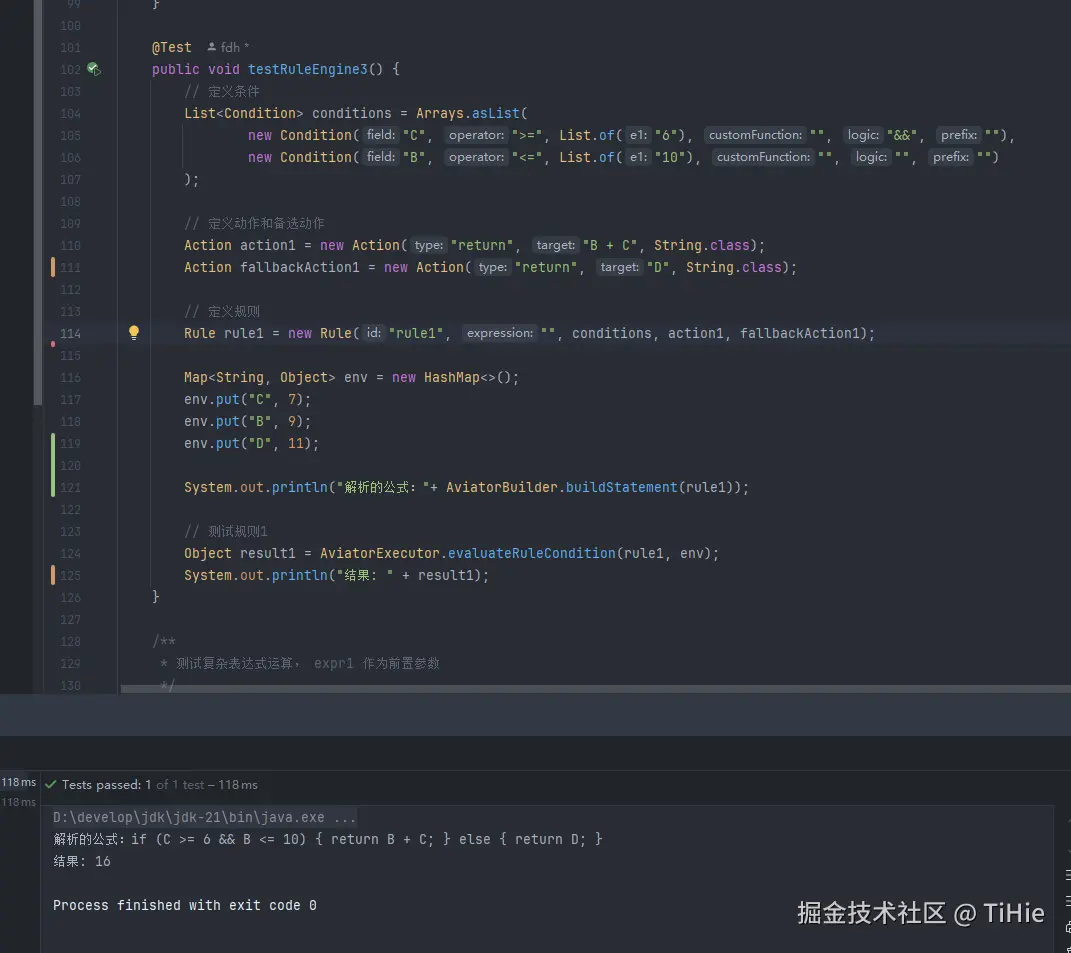This screenshot has width=1071, height=953.
Task: Click the Tests passed: 1 of 1 test status text
Action: (x=160, y=784)
